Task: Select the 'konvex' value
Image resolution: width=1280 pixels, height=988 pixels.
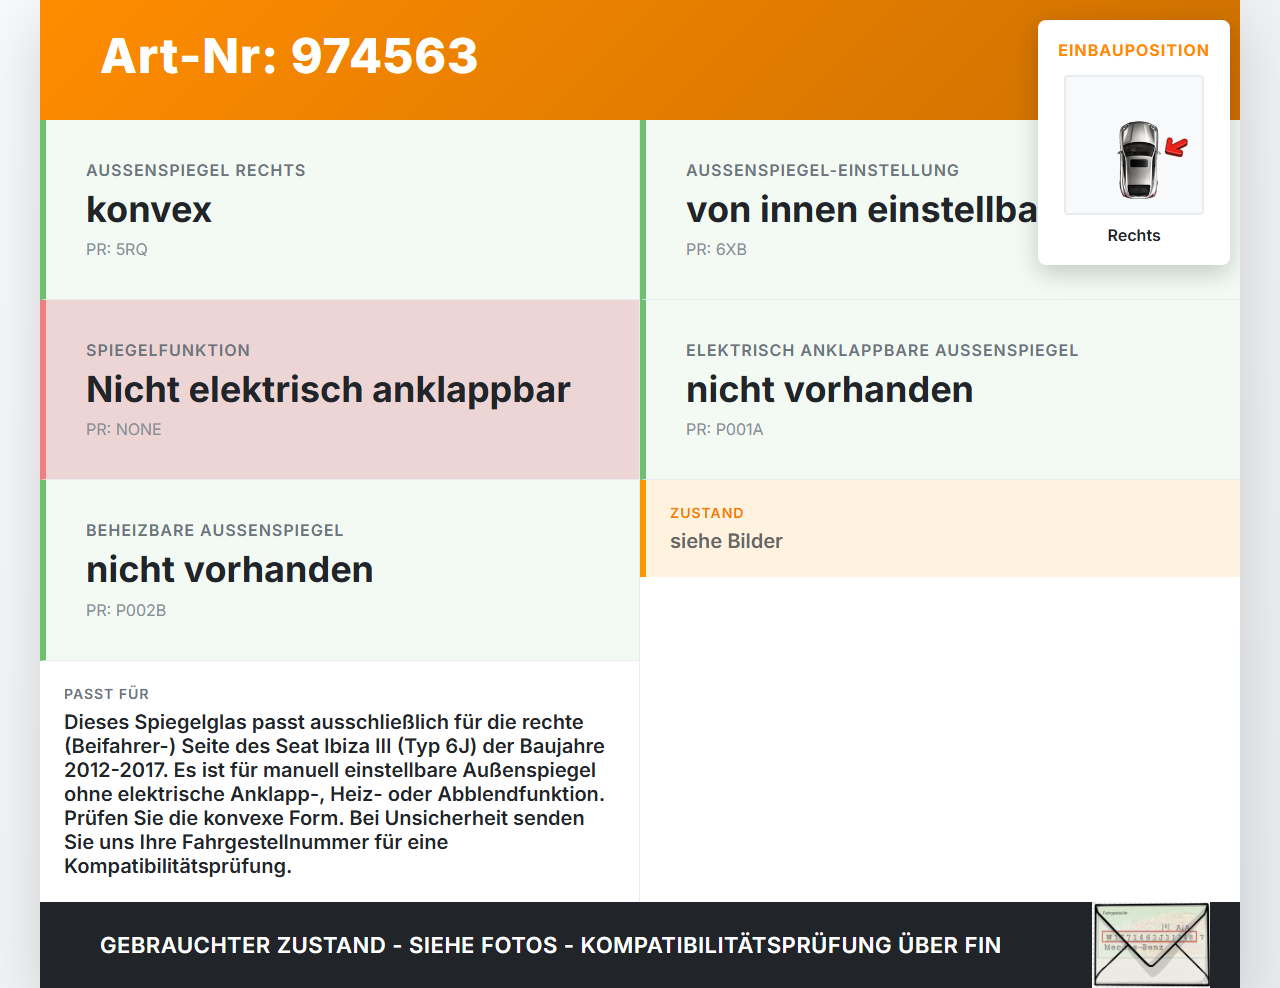Action: [149, 209]
